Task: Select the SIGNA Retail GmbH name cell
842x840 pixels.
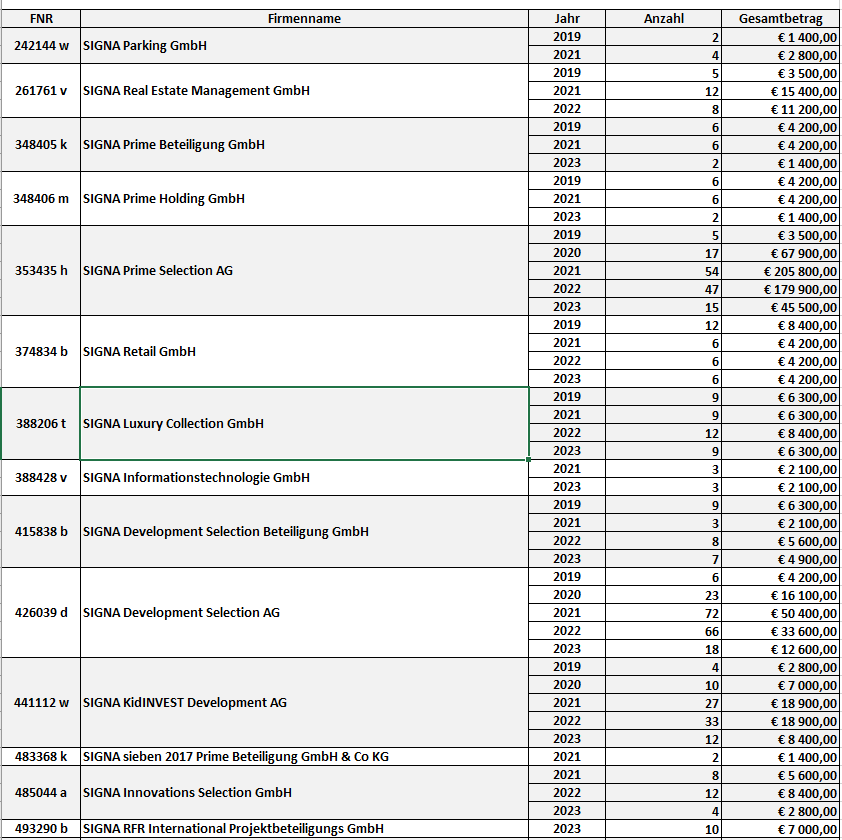Action: 304,352
